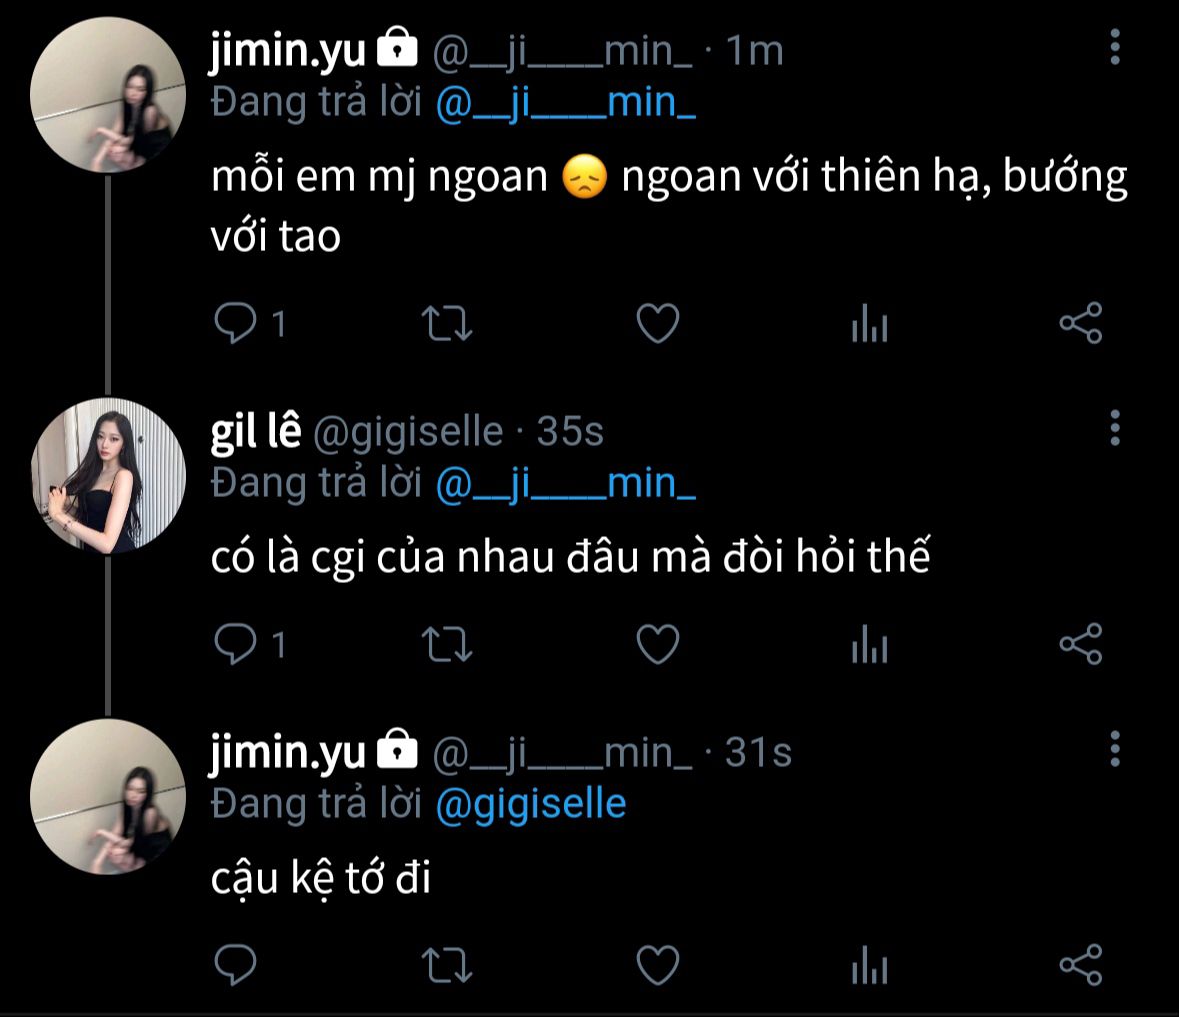Open gil lê's profile picture
The image size is (1179, 1017).
click(109, 475)
